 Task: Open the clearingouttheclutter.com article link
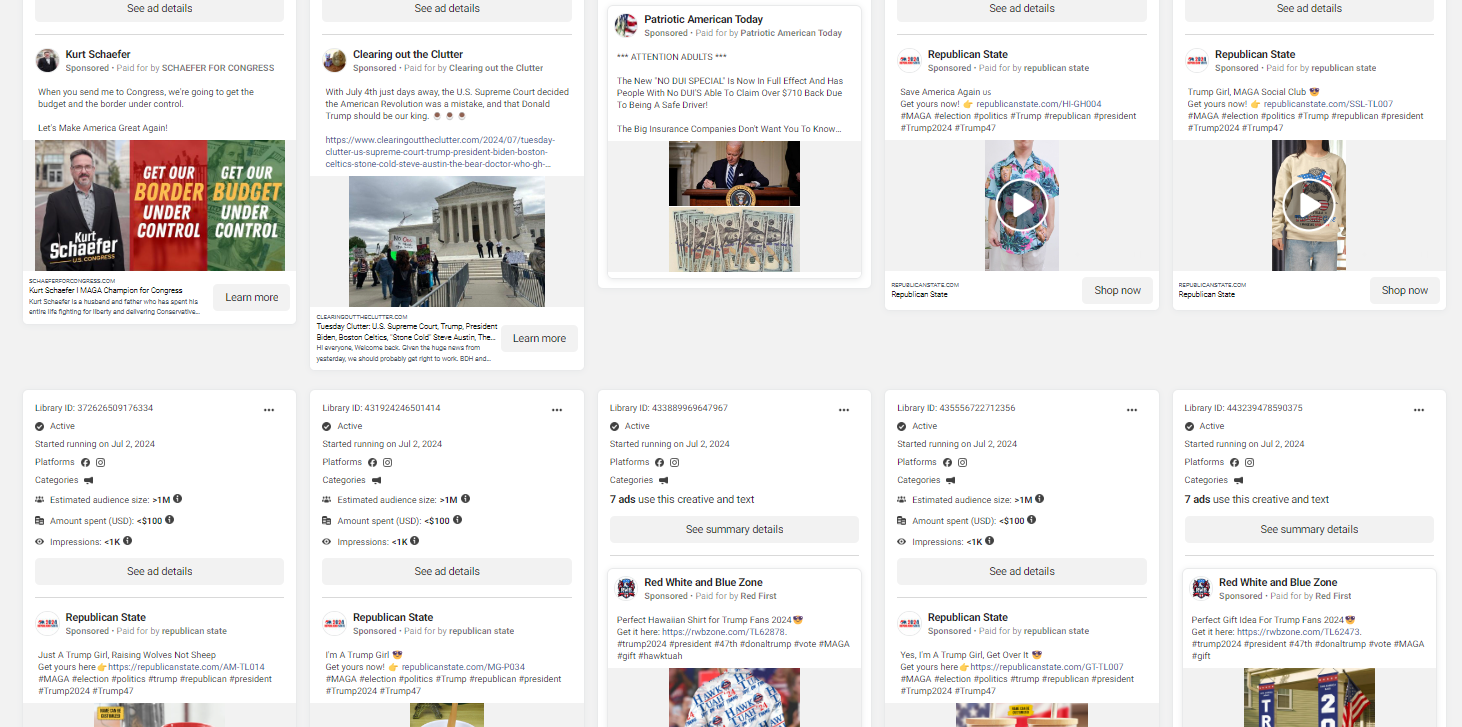point(440,152)
